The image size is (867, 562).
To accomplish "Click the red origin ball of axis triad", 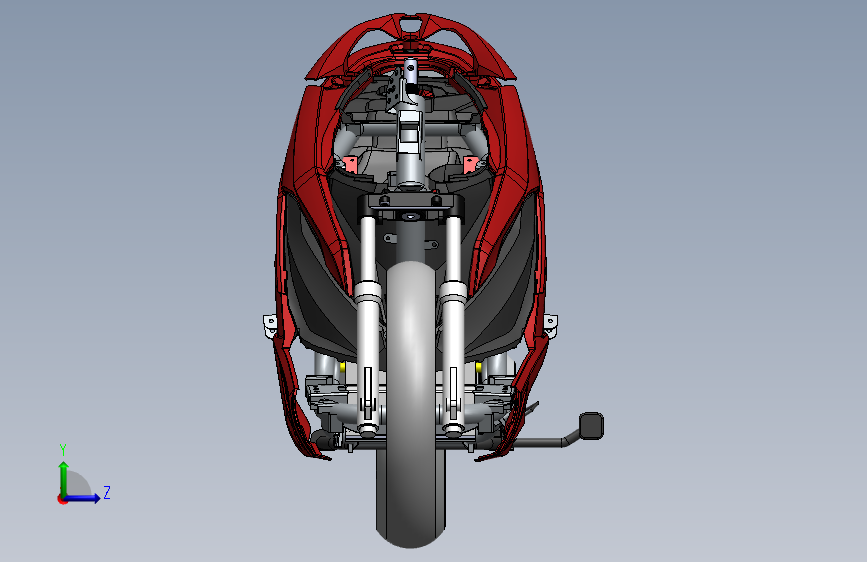I will (62, 499).
